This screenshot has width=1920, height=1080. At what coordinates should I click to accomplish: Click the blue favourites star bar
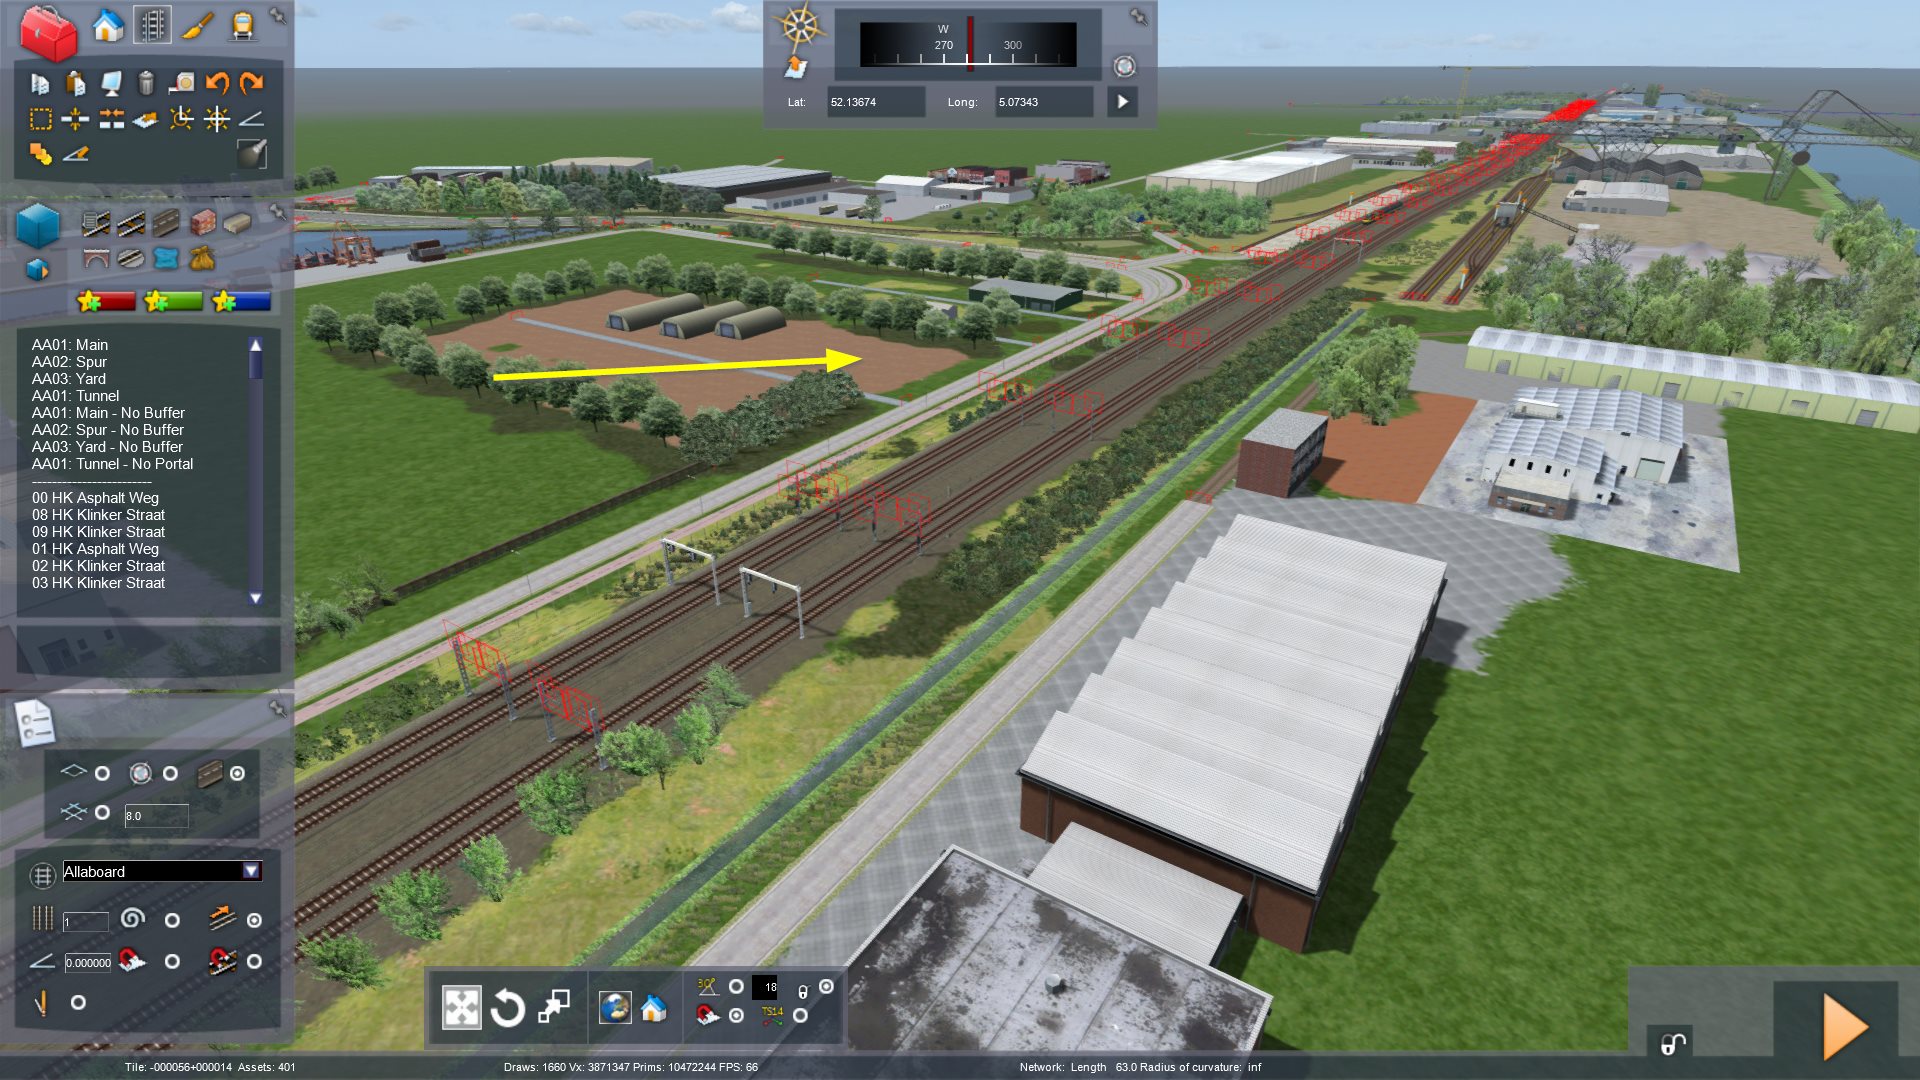[241, 301]
